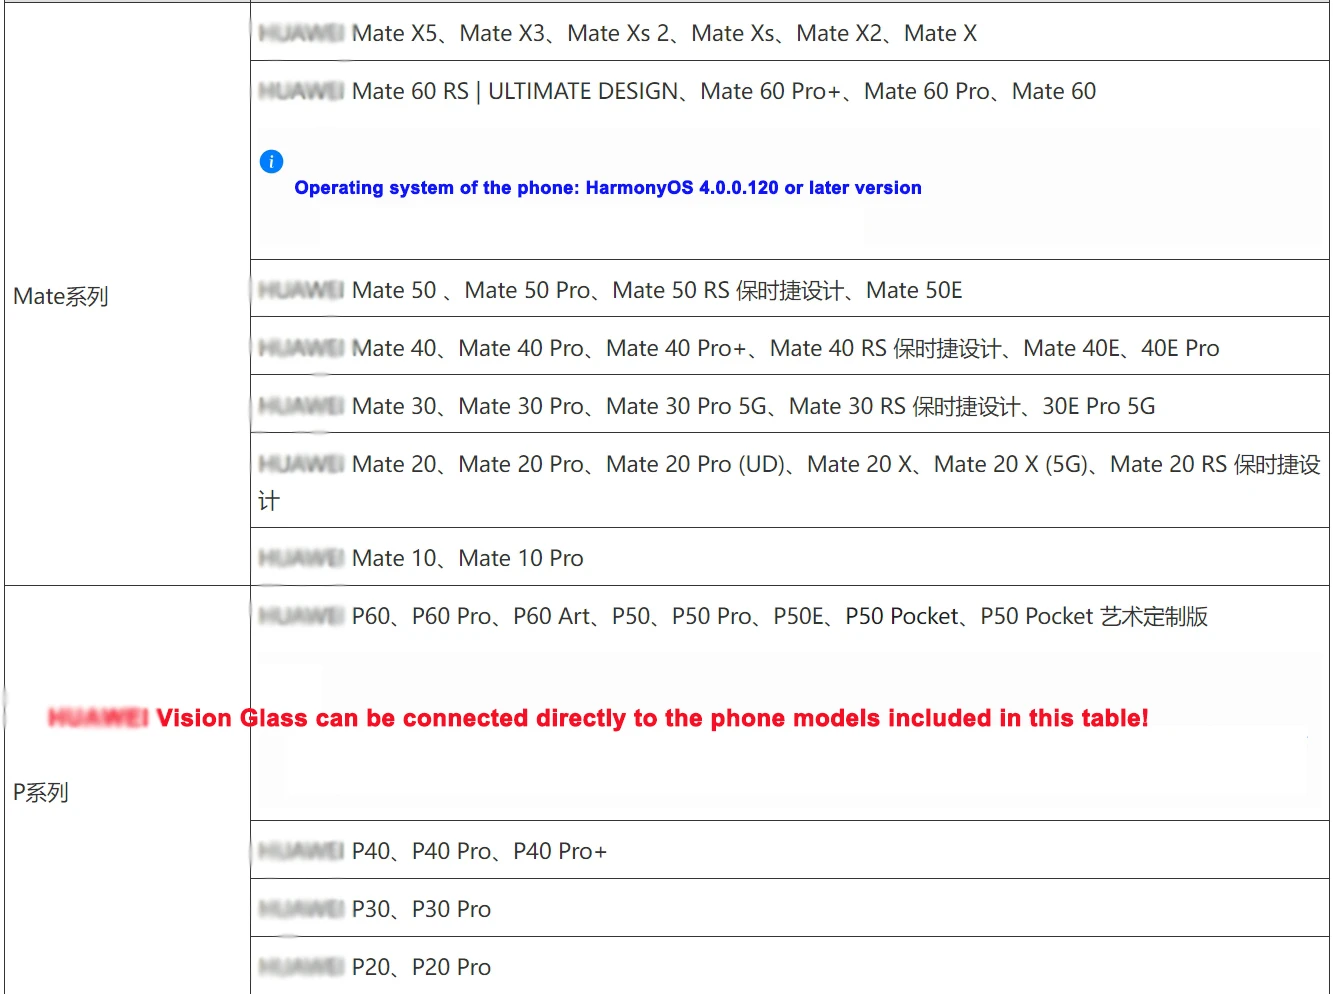
Task: Click the "Mate 20 X (5G)" model name
Action: (1012, 464)
